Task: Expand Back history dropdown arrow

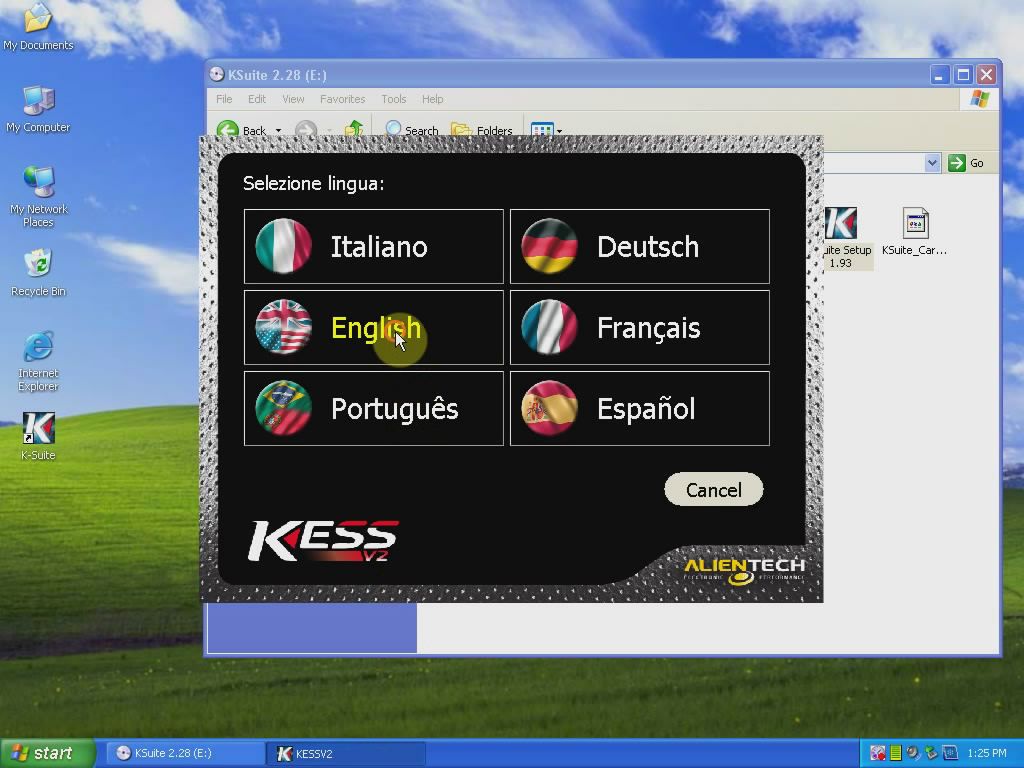Action: click(278, 130)
